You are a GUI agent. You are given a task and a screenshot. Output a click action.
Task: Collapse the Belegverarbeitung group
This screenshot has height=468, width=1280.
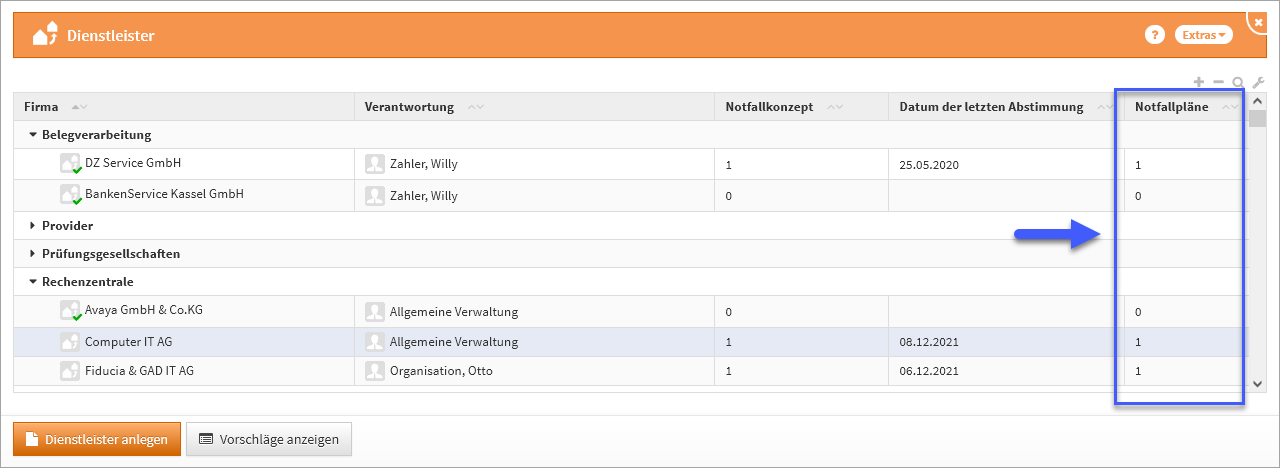[33, 134]
